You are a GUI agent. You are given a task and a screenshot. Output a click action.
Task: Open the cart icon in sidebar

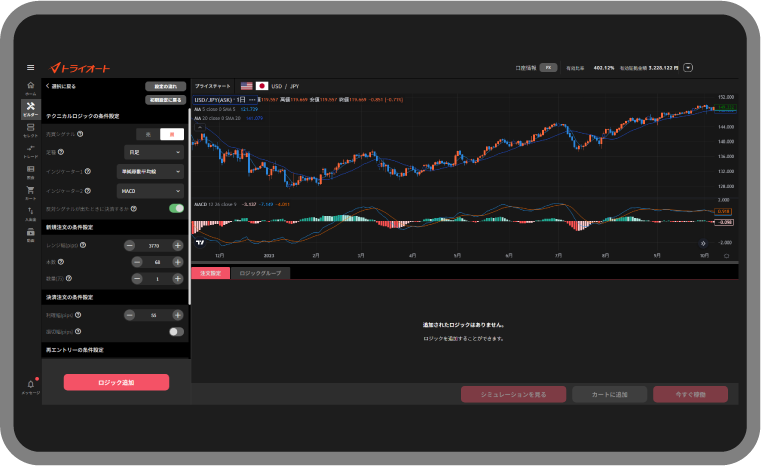pyautogui.click(x=31, y=191)
